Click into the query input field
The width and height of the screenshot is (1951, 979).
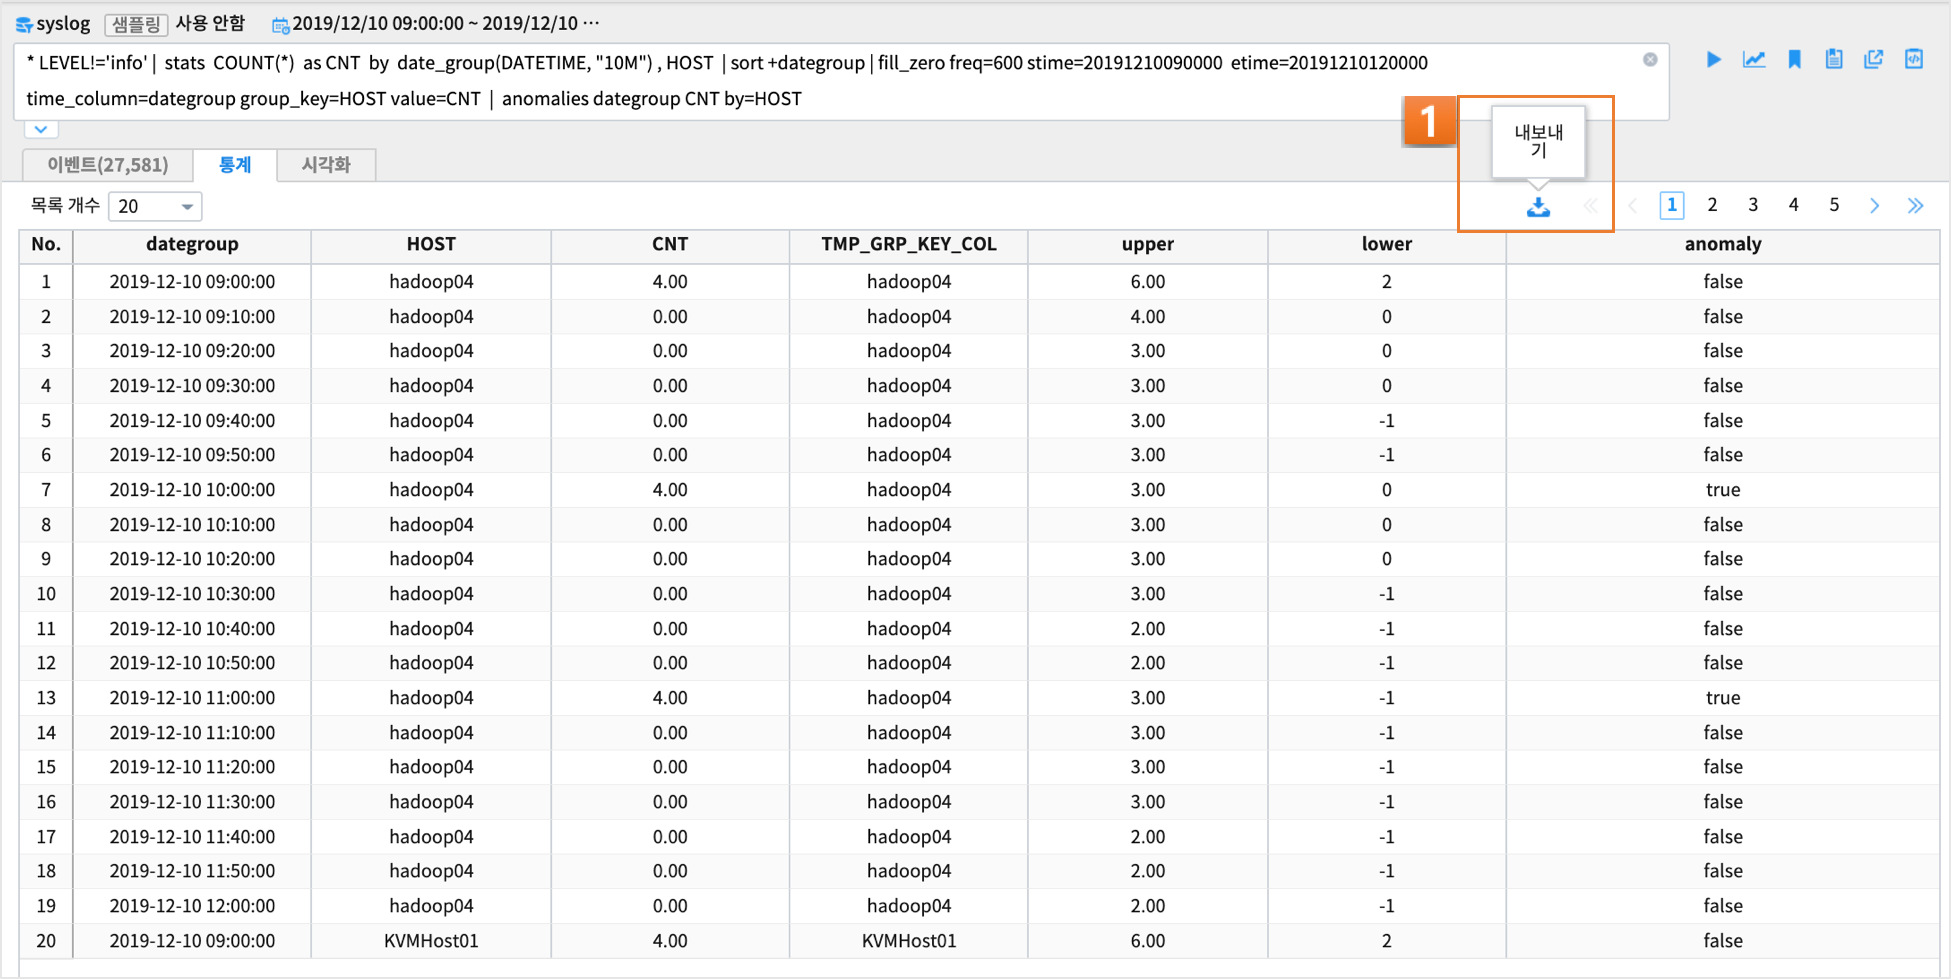[840, 81]
